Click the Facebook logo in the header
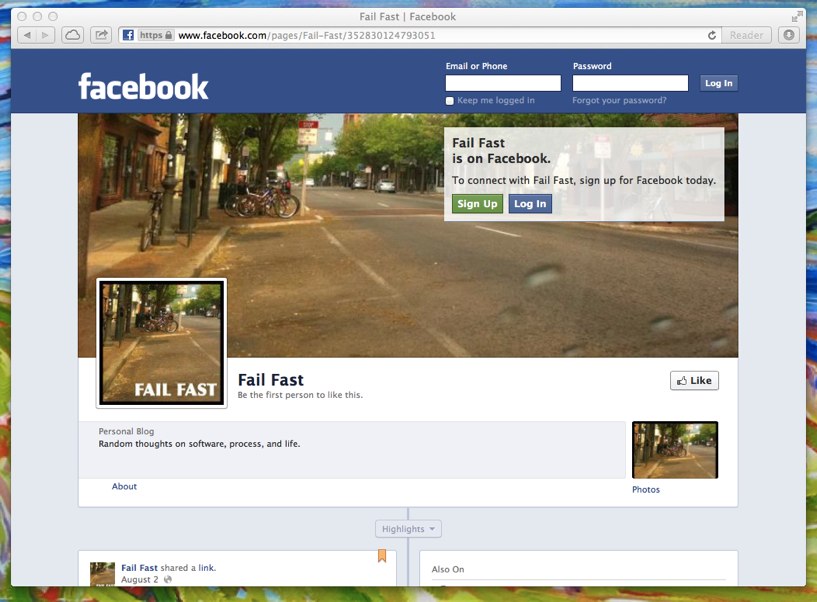 (143, 86)
